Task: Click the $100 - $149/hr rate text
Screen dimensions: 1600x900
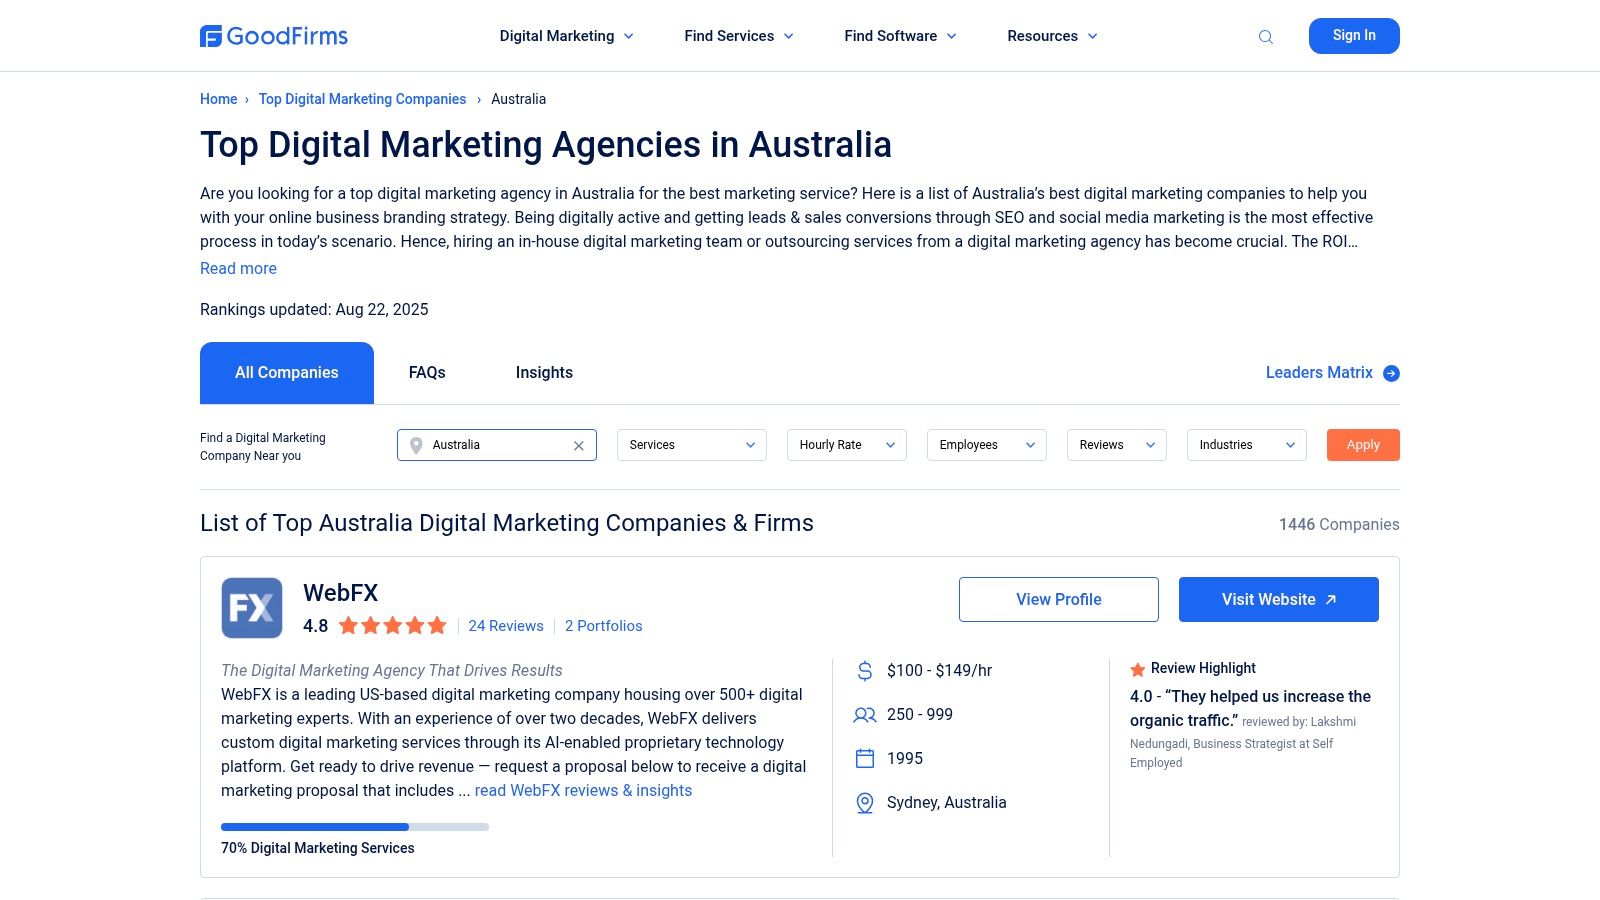Action: 939,671
